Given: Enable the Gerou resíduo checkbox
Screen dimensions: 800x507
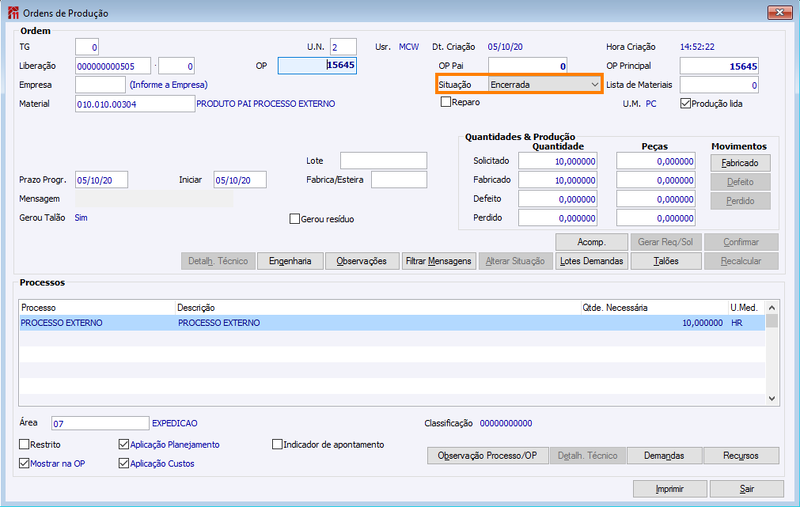Looking at the screenshot, I should (x=294, y=219).
